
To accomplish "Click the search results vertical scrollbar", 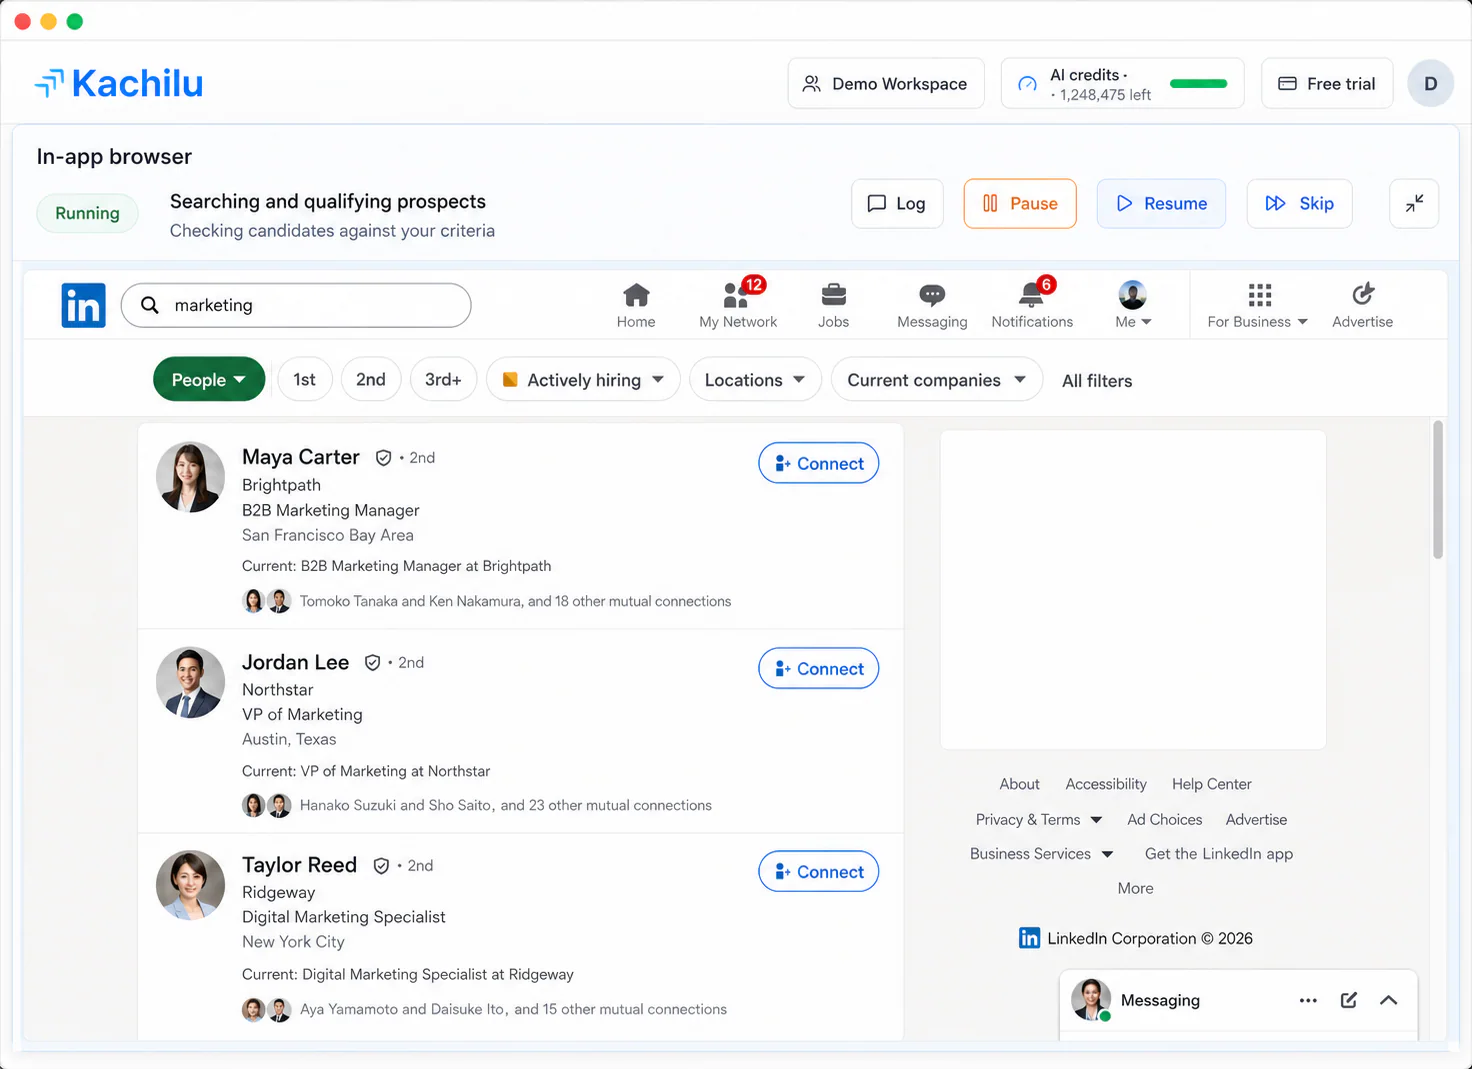I will tap(1438, 489).
